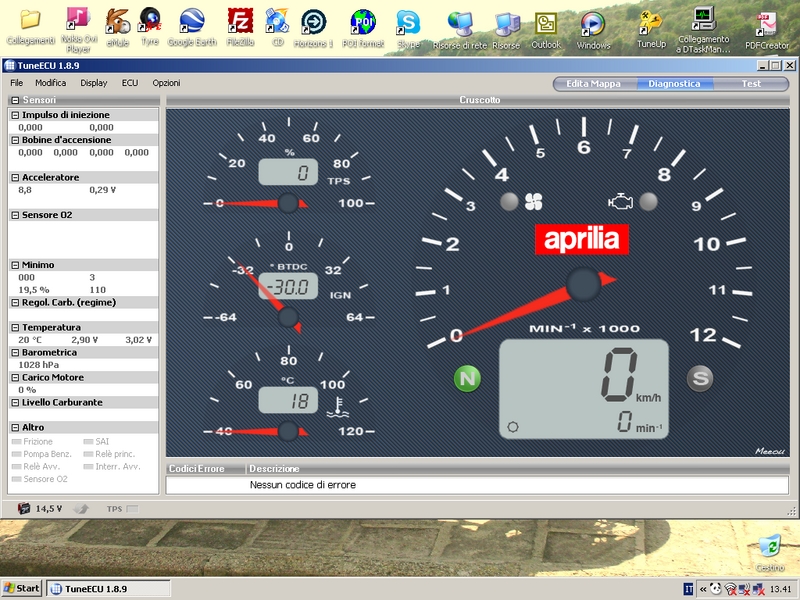This screenshot has width=800, height=600.
Task: Open the ECU menu
Action: coord(130,83)
